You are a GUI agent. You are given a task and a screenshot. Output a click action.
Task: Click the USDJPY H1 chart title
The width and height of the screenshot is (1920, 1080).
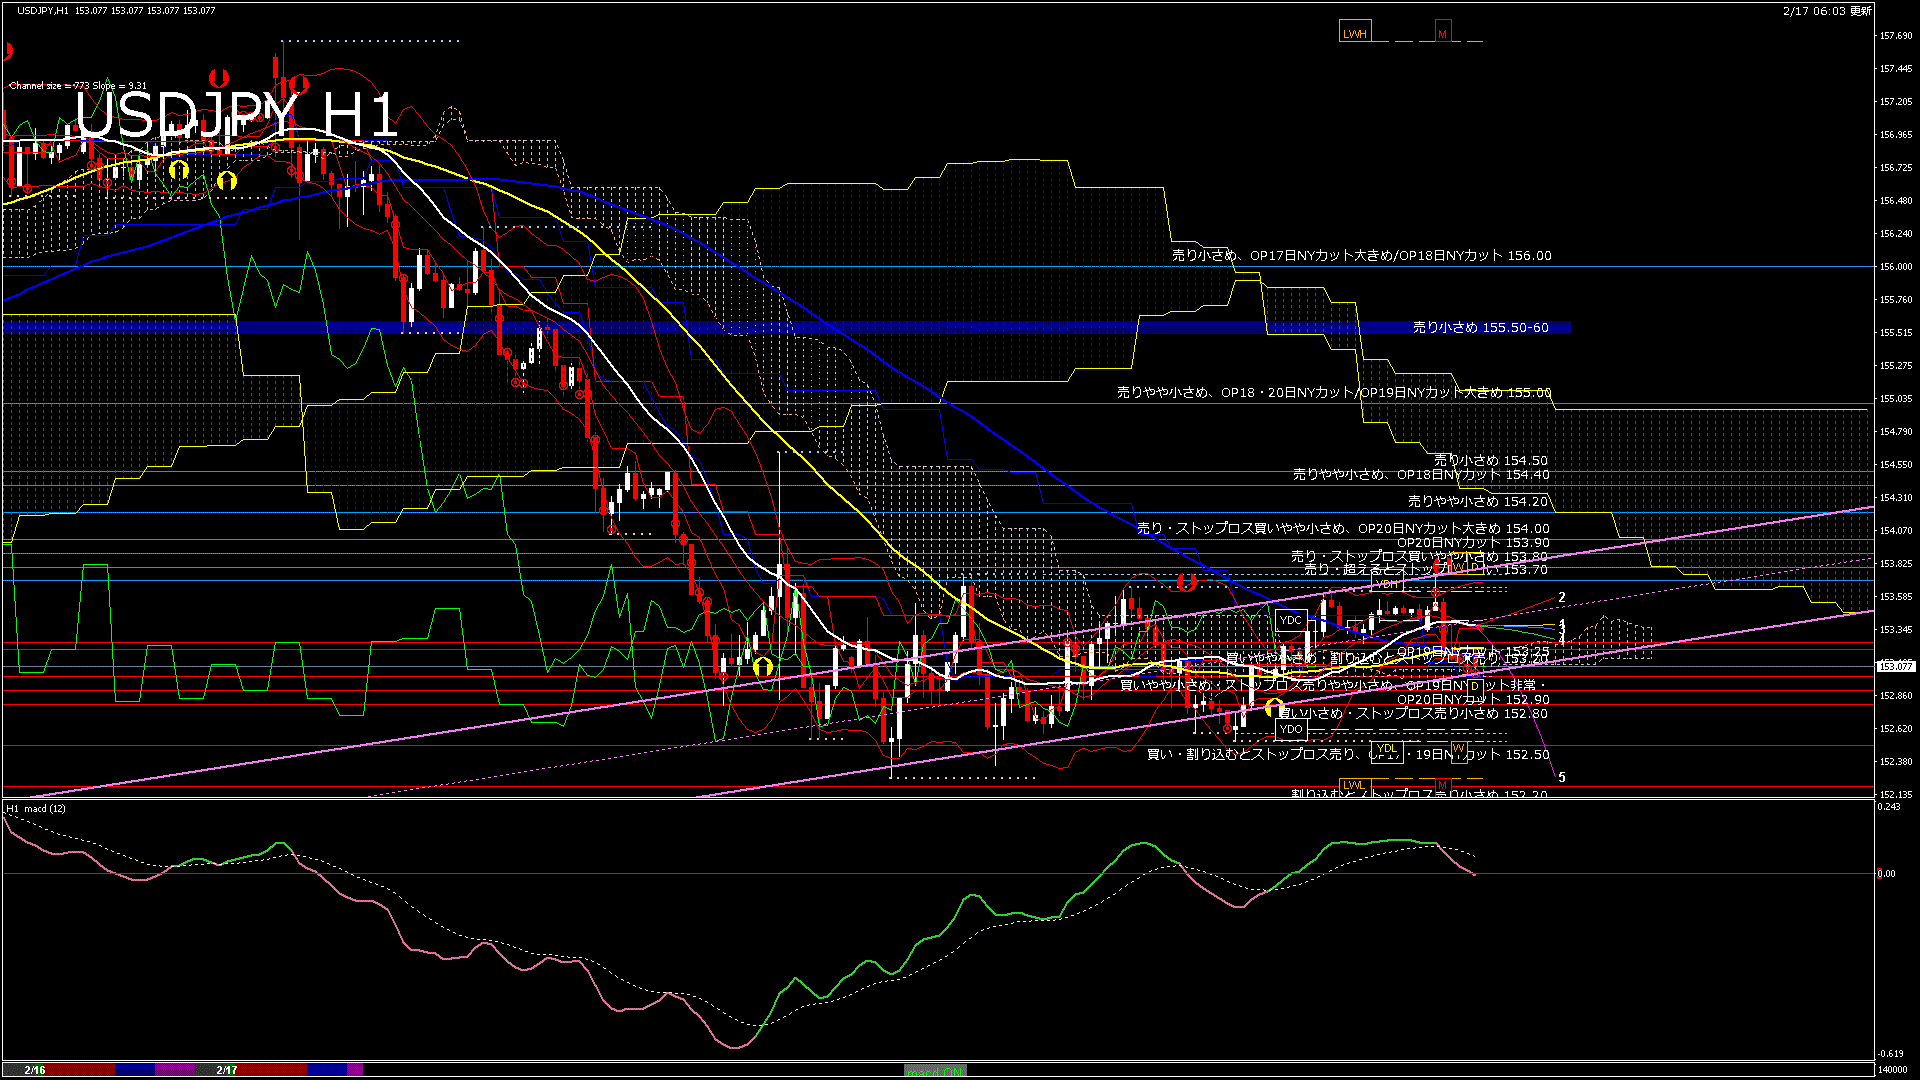tap(237, 115)
